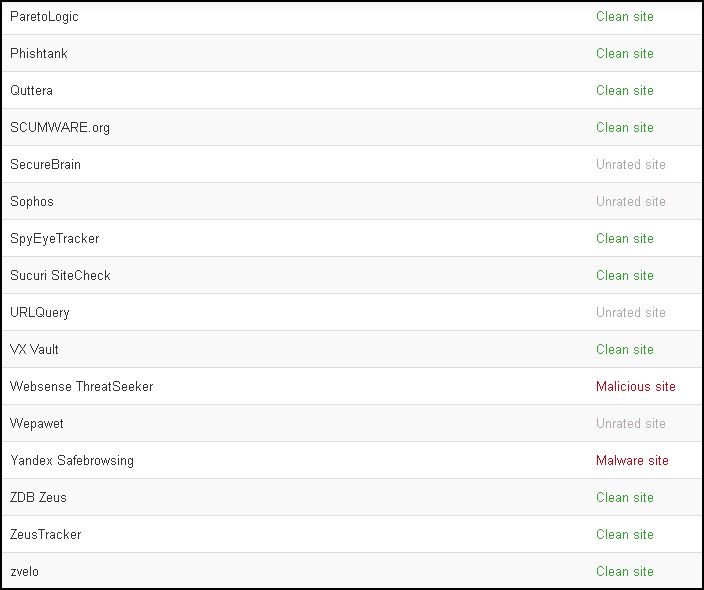The width and height of the screenshot is (704, 590).
Task: Select the Sophos scanner name
Action: pyautogui.click(x=32, y=202)
